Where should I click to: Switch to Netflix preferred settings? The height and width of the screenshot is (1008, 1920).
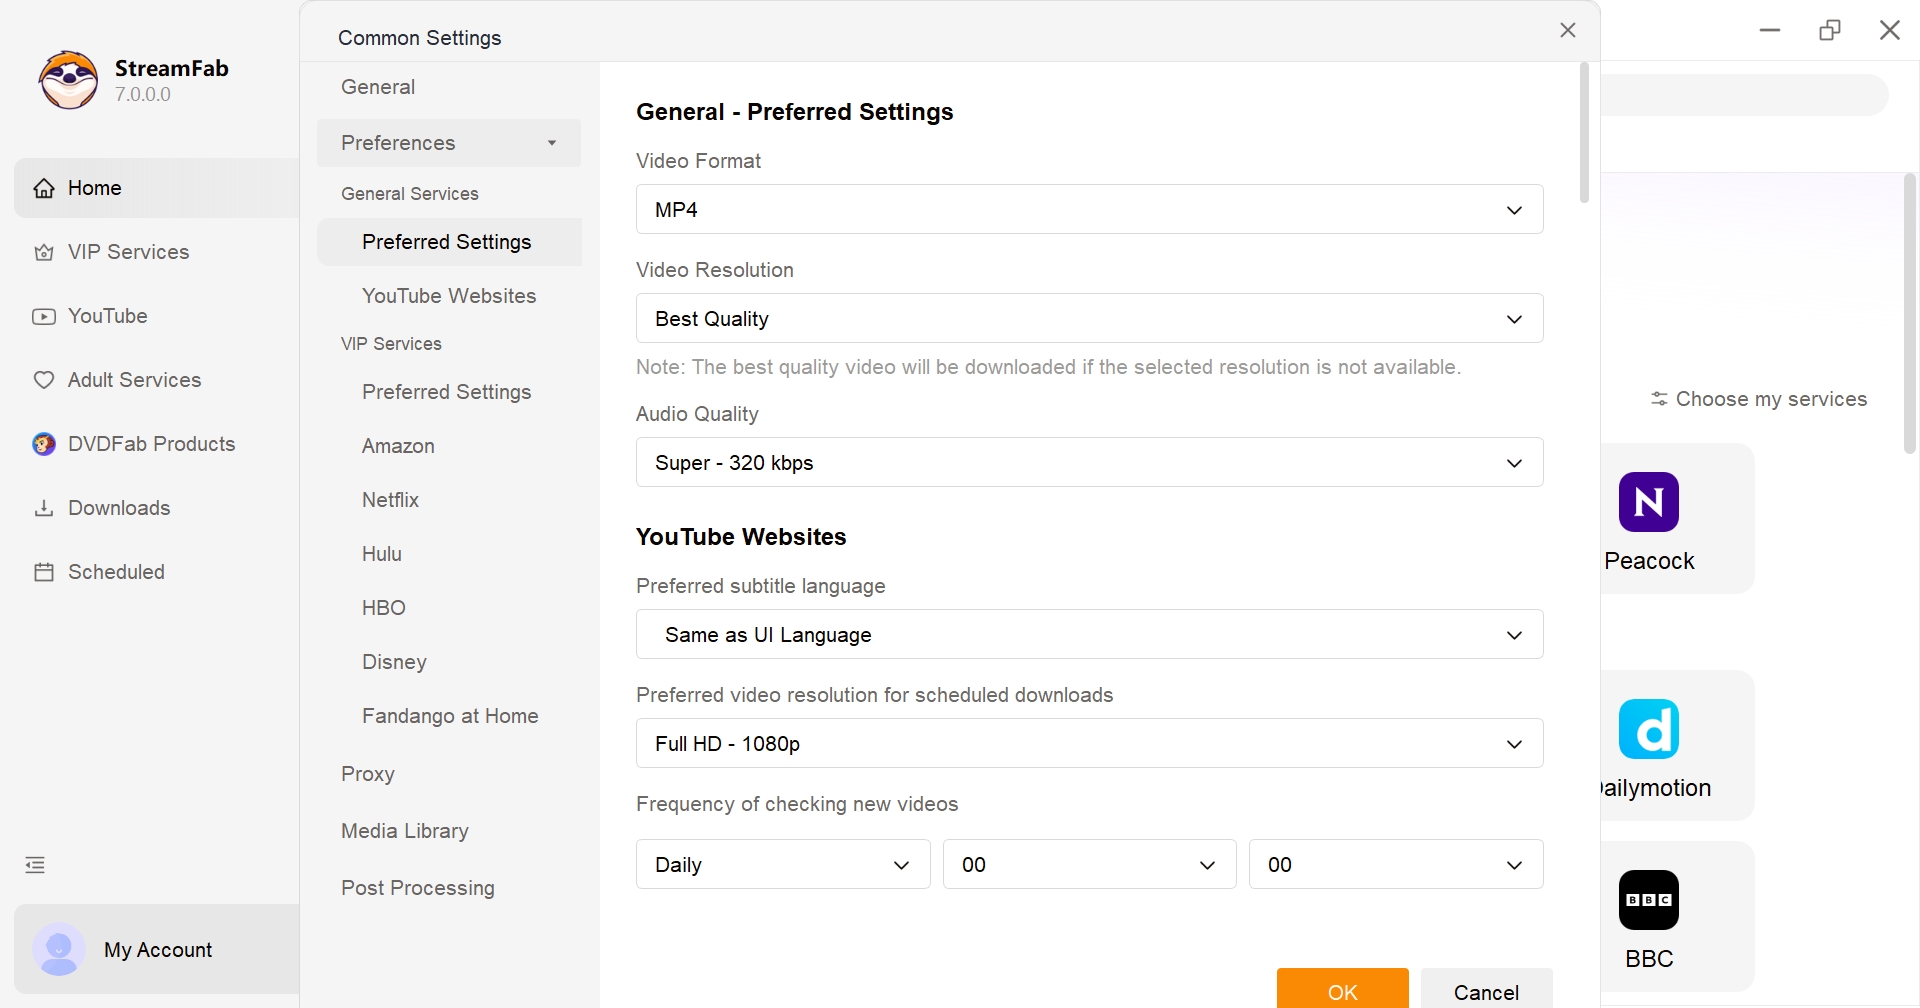pos(390,500)
